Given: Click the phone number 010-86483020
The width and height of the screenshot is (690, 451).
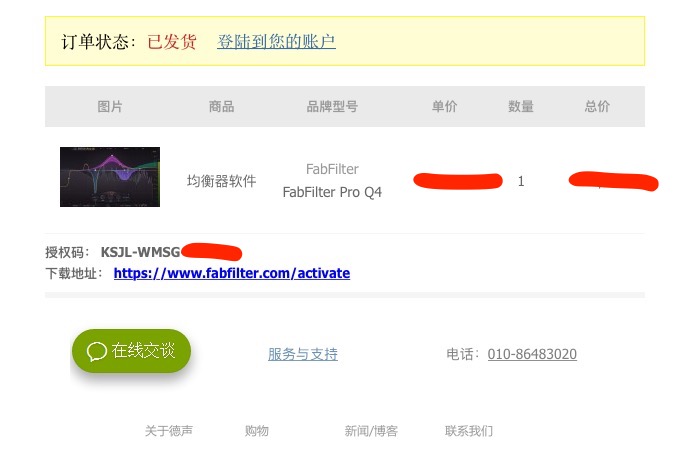Looking at the screenshot, I should tap(532, 354).
